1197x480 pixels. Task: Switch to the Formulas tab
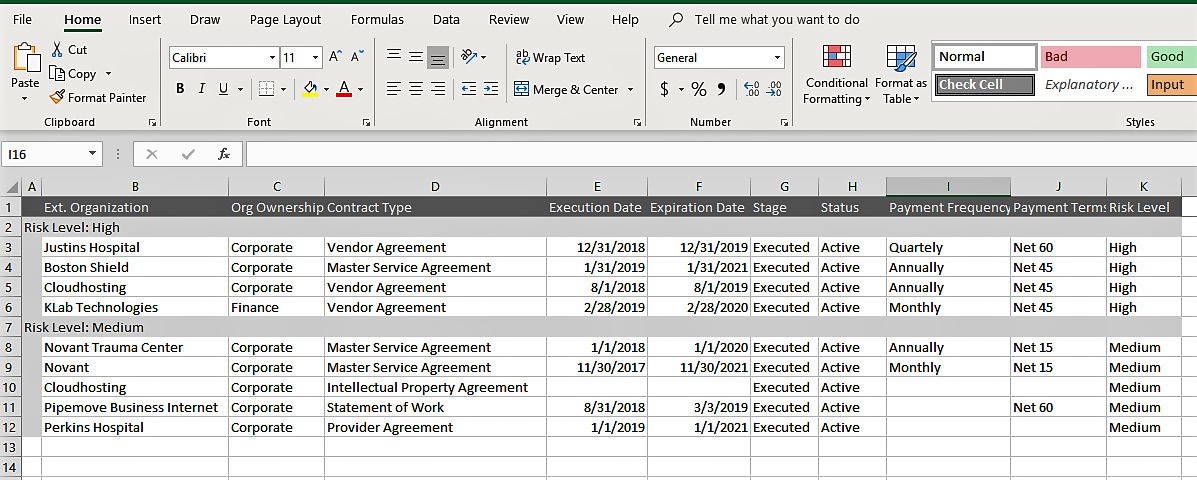point(377,20)
